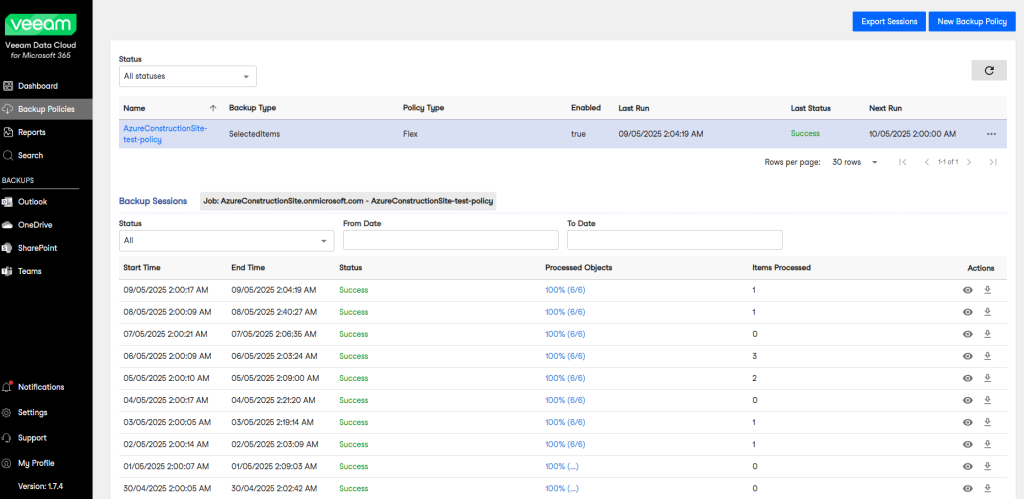Open SharePoint backups
The width and height of the screenshot is (1024, 499).
coord(37,248)
